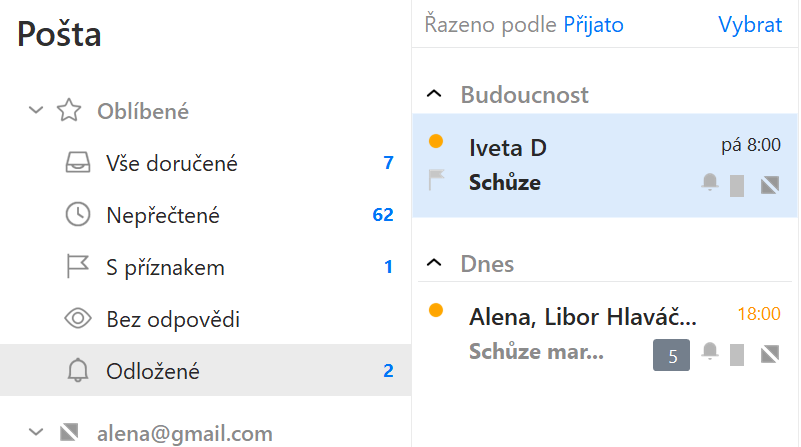Screen dimensions: 801x447
Task: Collapse the alena@gmail.com account tree
Action: pyautogui.click(x=36, y=432)
